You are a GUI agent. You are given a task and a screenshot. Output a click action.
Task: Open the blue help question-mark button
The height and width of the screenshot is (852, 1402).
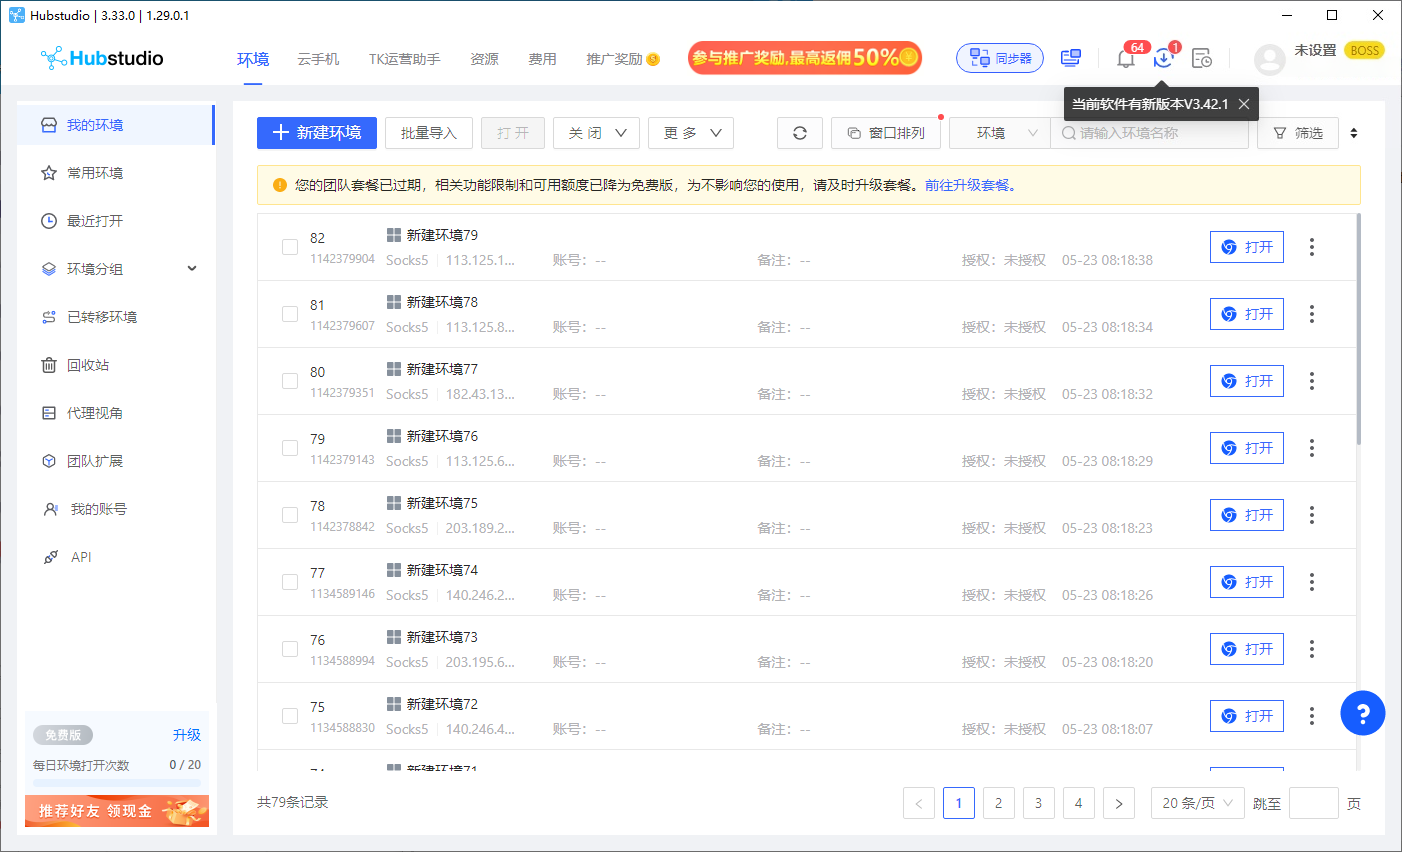coord(1363,713)
